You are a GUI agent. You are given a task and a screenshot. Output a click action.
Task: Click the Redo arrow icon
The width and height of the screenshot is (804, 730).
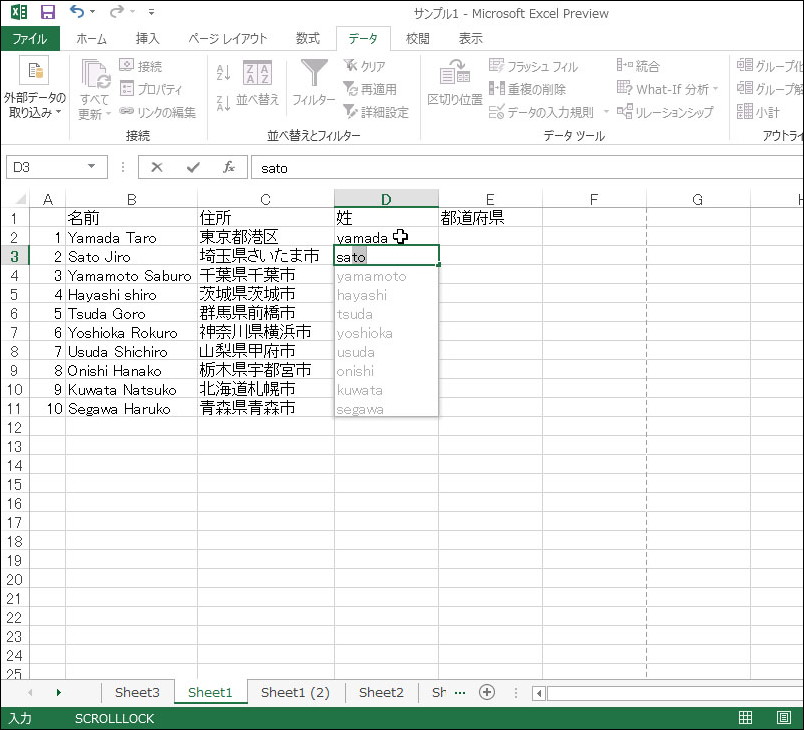[x=117, y=11]
